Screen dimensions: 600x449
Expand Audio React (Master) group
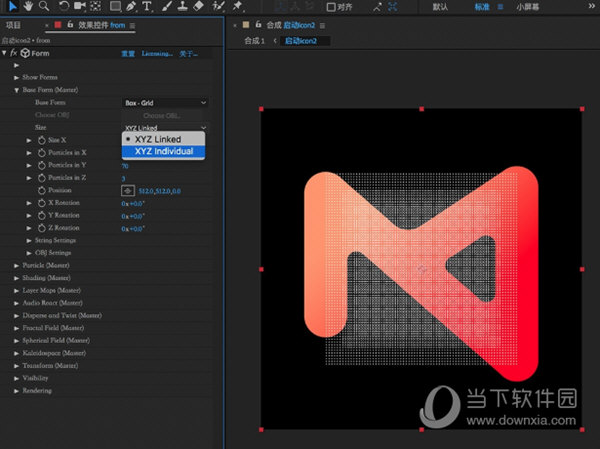coord(16,304)
